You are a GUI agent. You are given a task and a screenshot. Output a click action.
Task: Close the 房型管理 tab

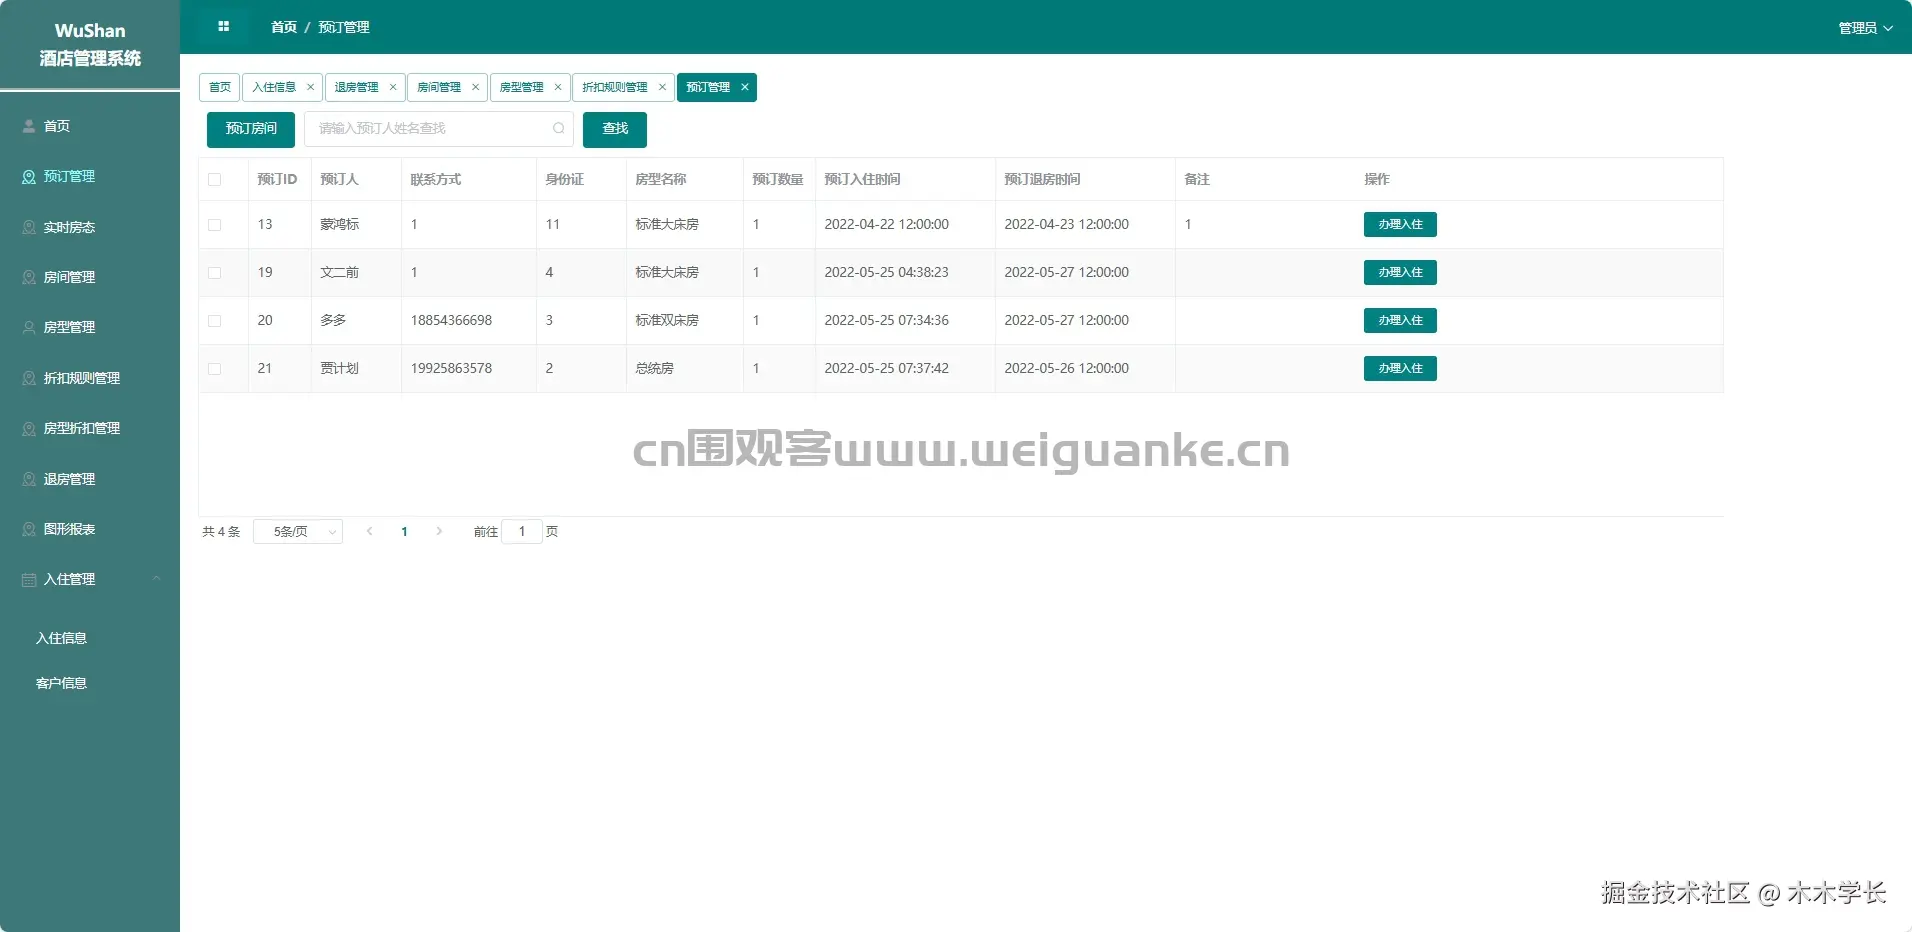[558, 87]
